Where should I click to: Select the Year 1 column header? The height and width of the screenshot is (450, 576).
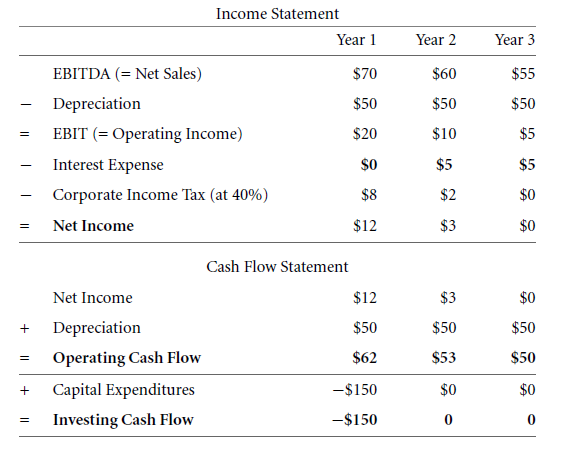click(357, 40)
